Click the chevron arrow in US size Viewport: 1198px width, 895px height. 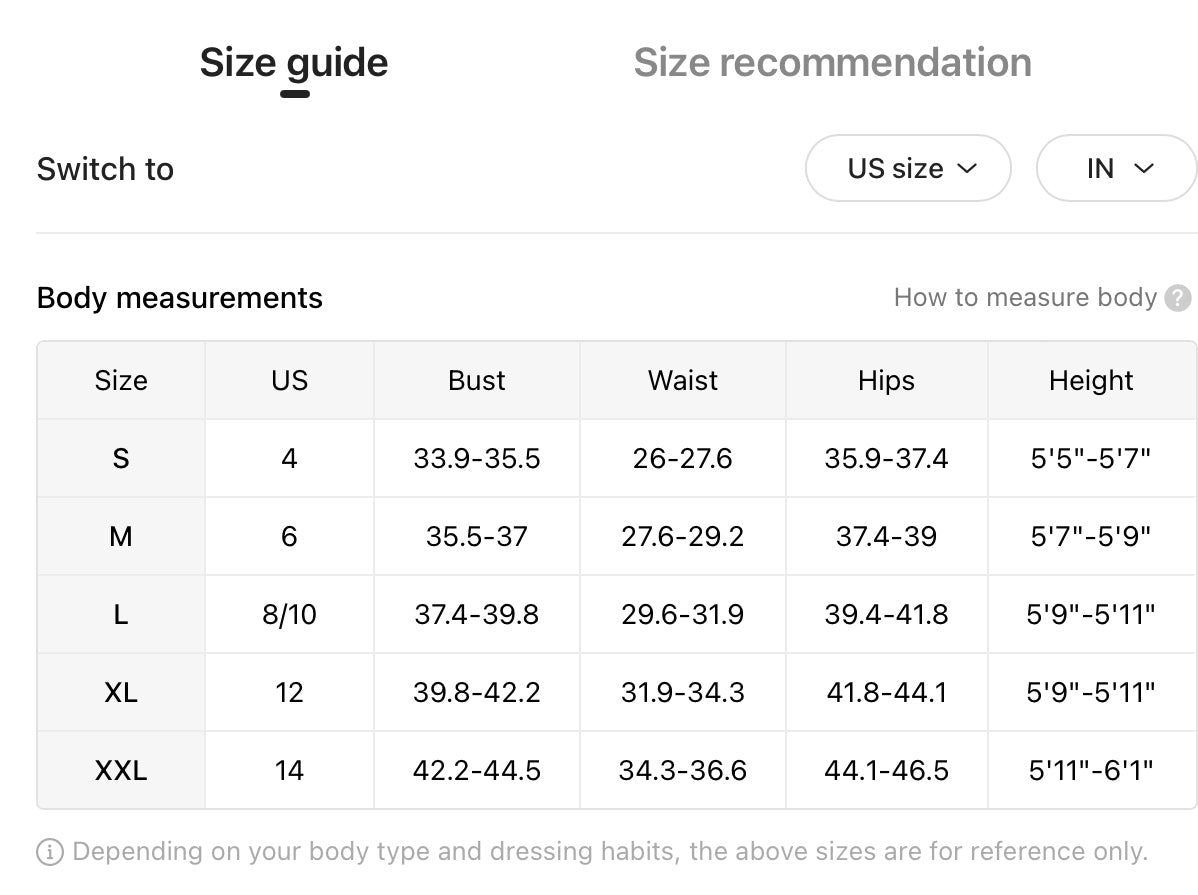[966, 168]
